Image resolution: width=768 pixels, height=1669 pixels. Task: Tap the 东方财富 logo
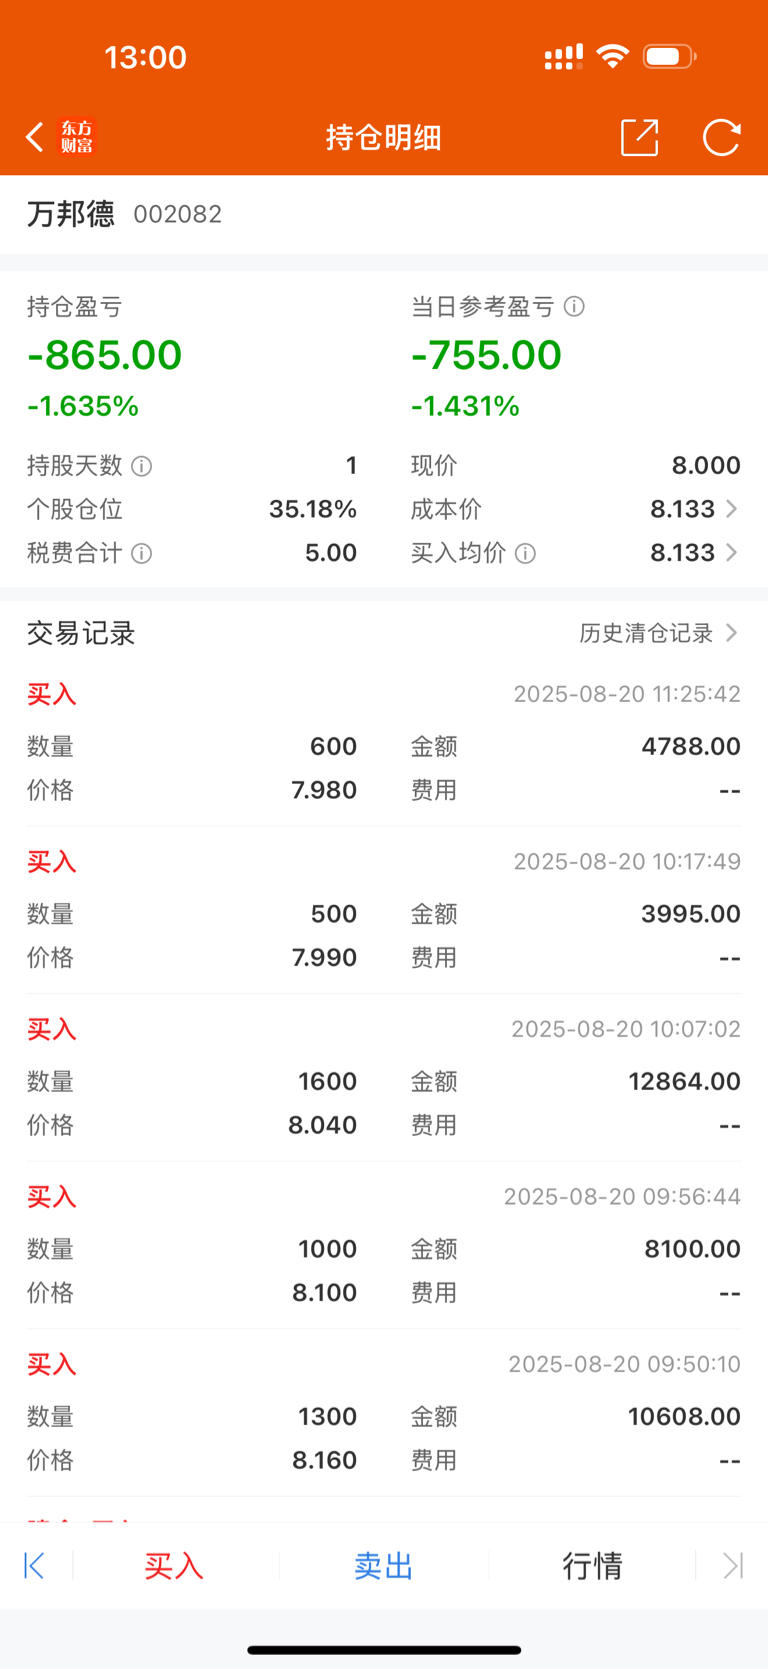coord(77,137)
